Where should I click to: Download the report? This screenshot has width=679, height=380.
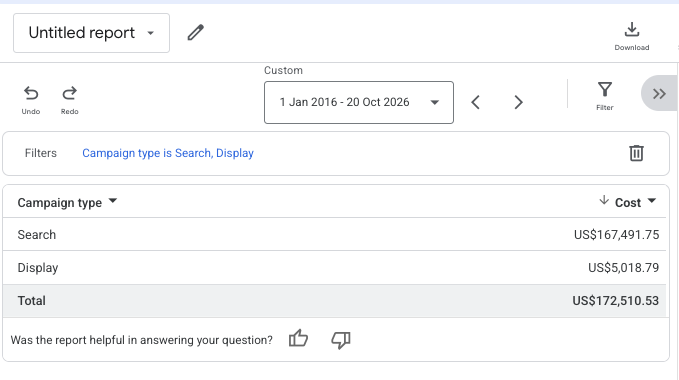point(632,36)
